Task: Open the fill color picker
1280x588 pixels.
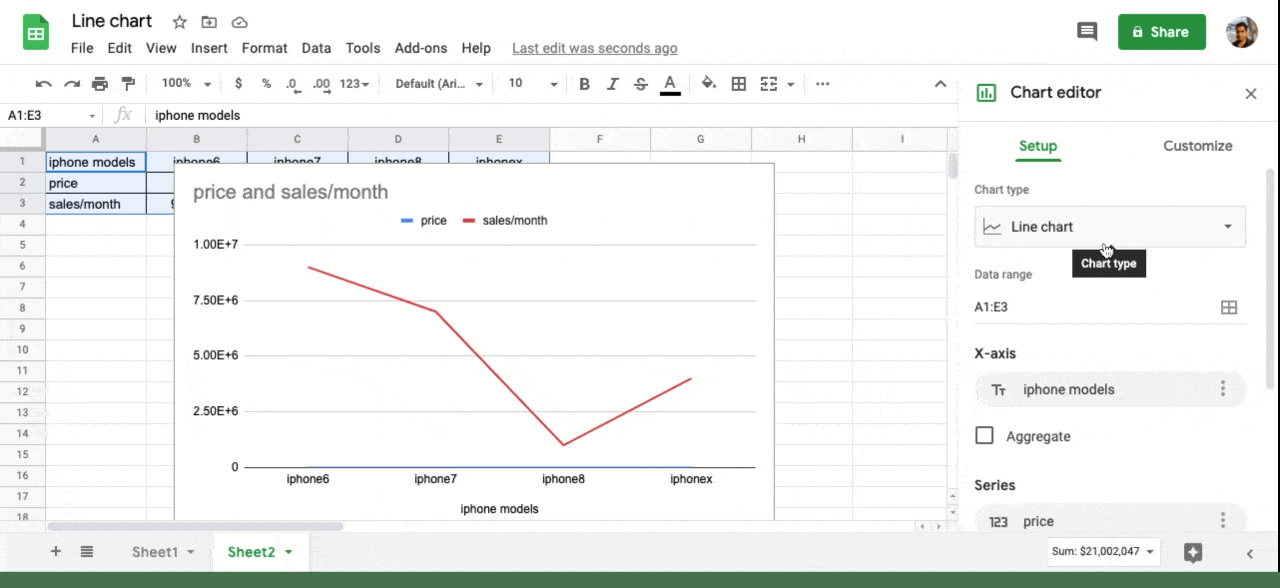Action: point(709,84)
